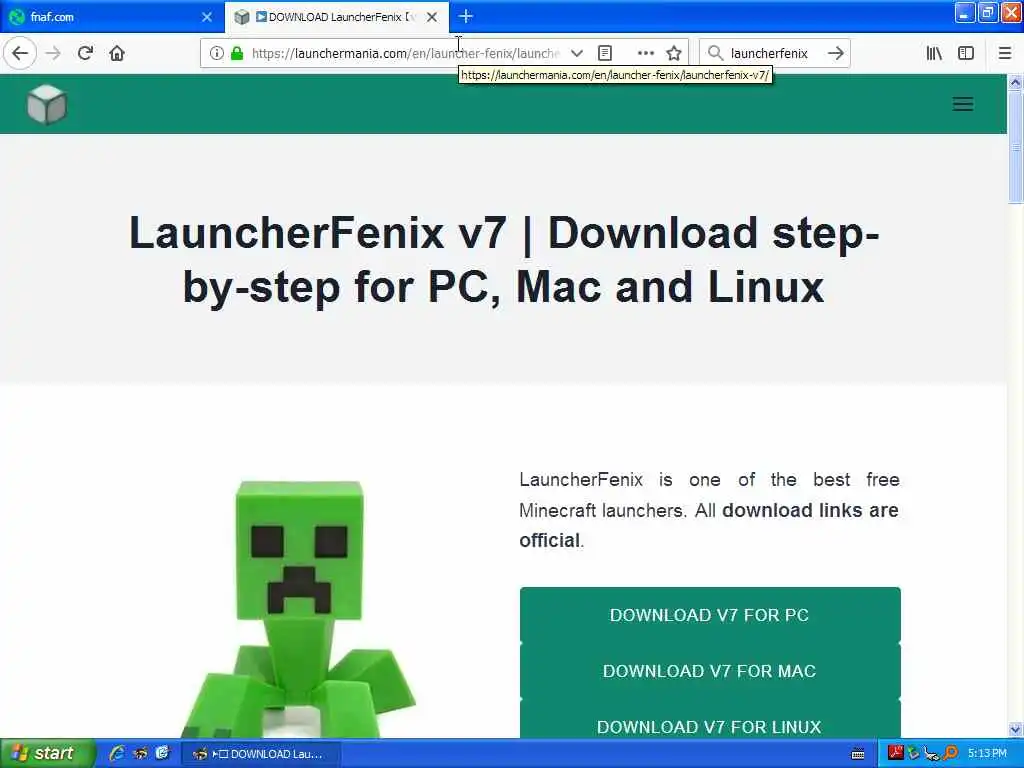1024x768 pixels.
Task: Reload the current page
Action: [x=85, y=53]
